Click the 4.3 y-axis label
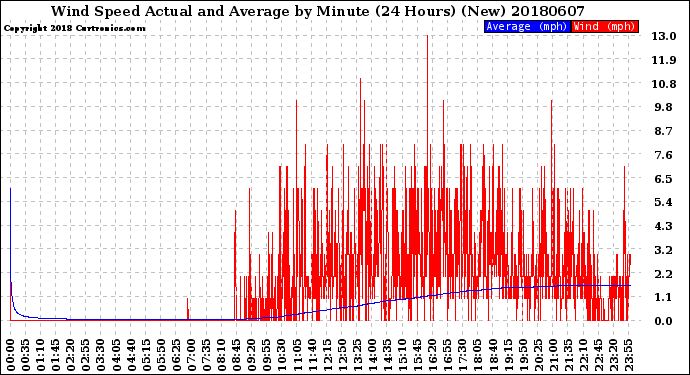The image size is (690, 375). click(x=664, y=226)
